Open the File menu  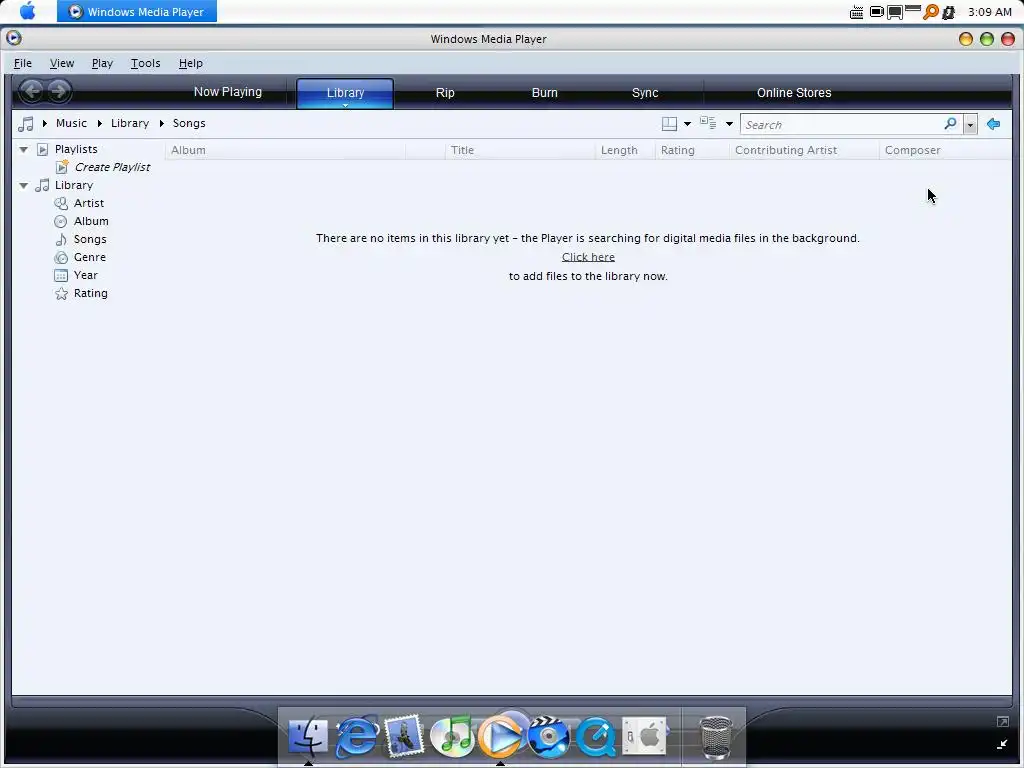click(x=23, y=63)
